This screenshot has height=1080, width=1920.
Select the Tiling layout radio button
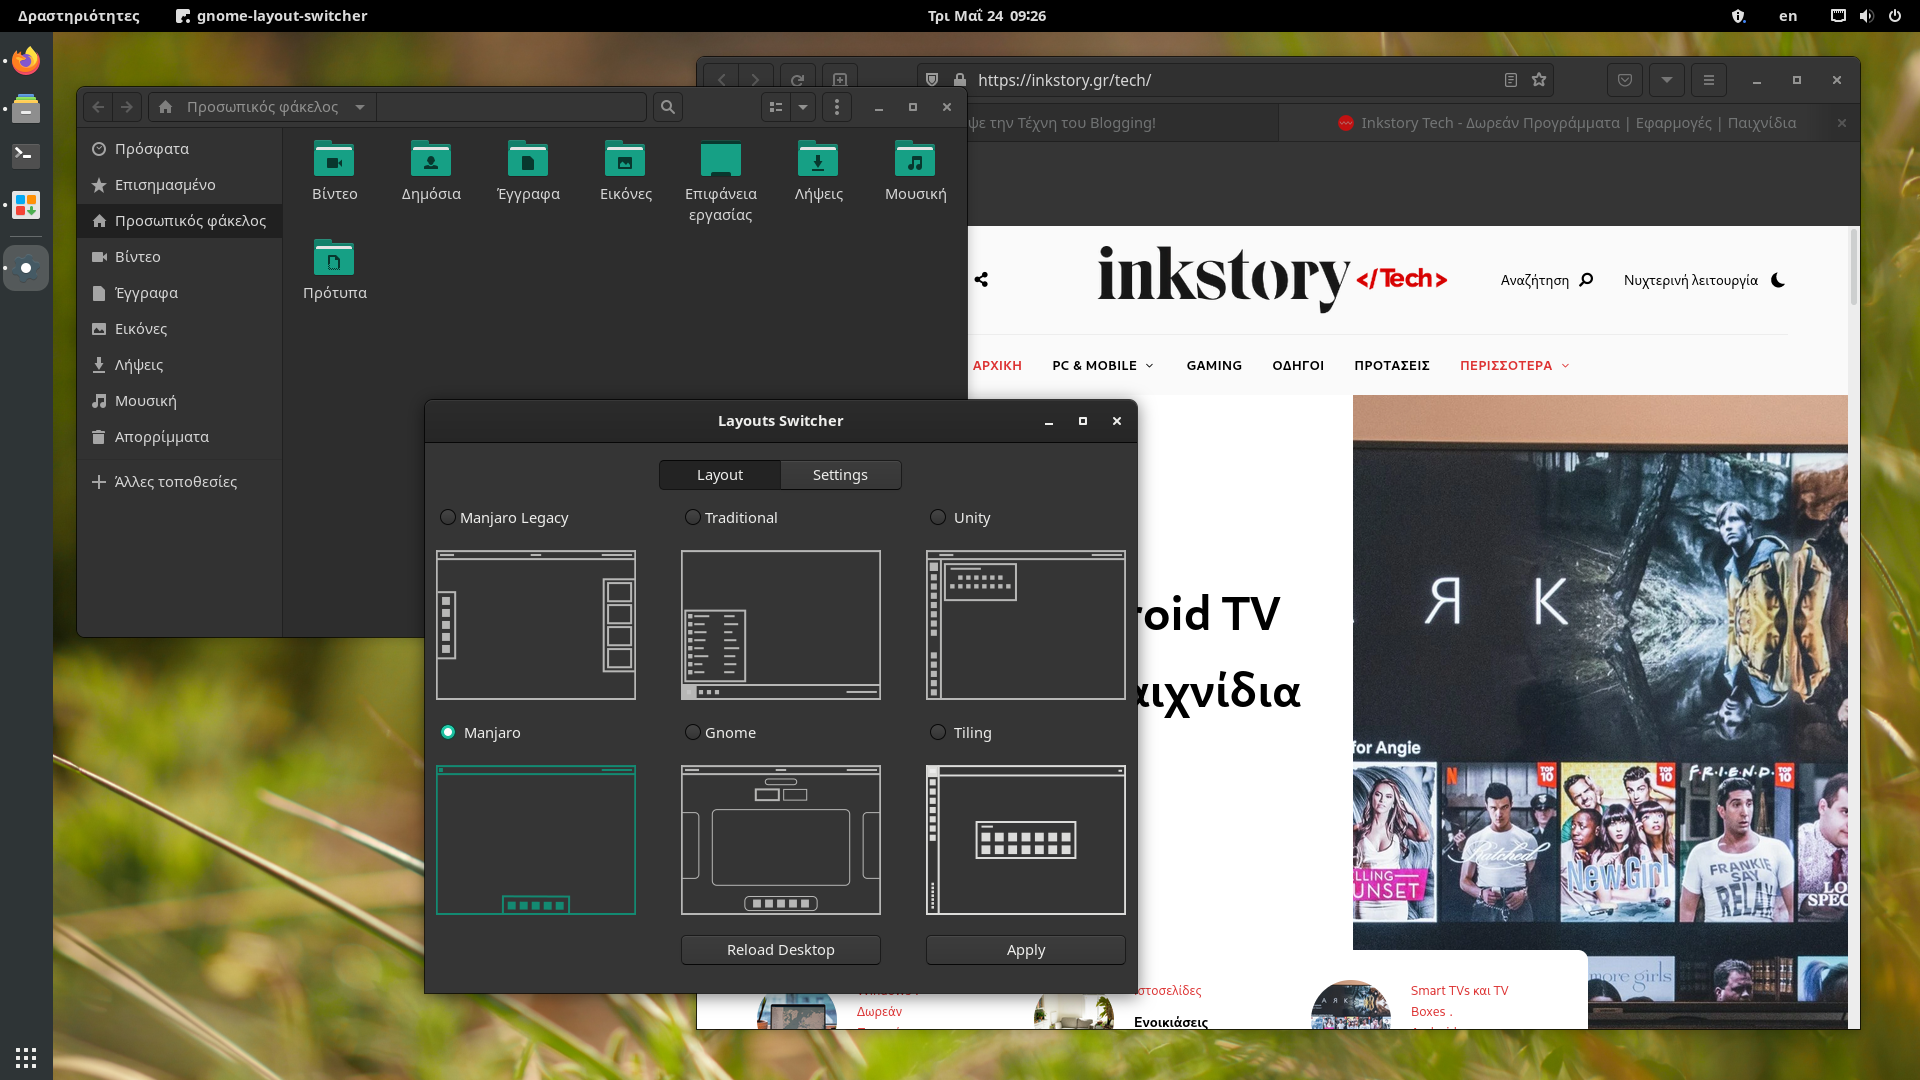click(938, 732)
